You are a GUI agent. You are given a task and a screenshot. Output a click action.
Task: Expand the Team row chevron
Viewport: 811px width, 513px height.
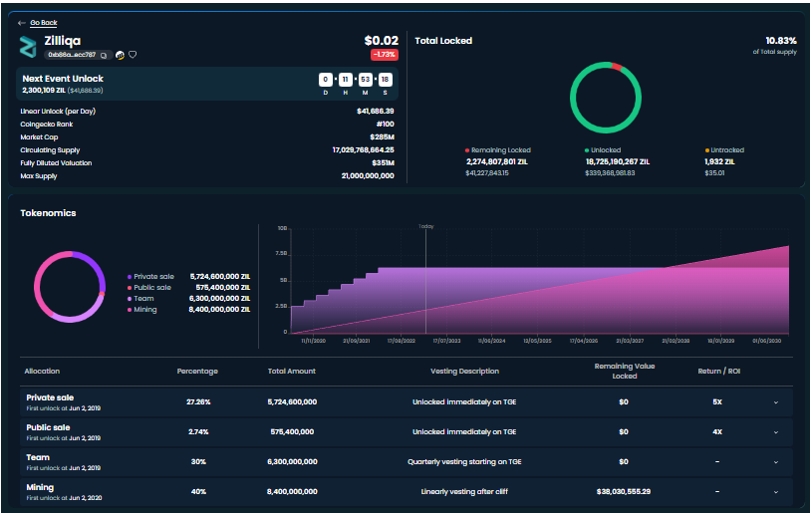(x=776, y=462)
